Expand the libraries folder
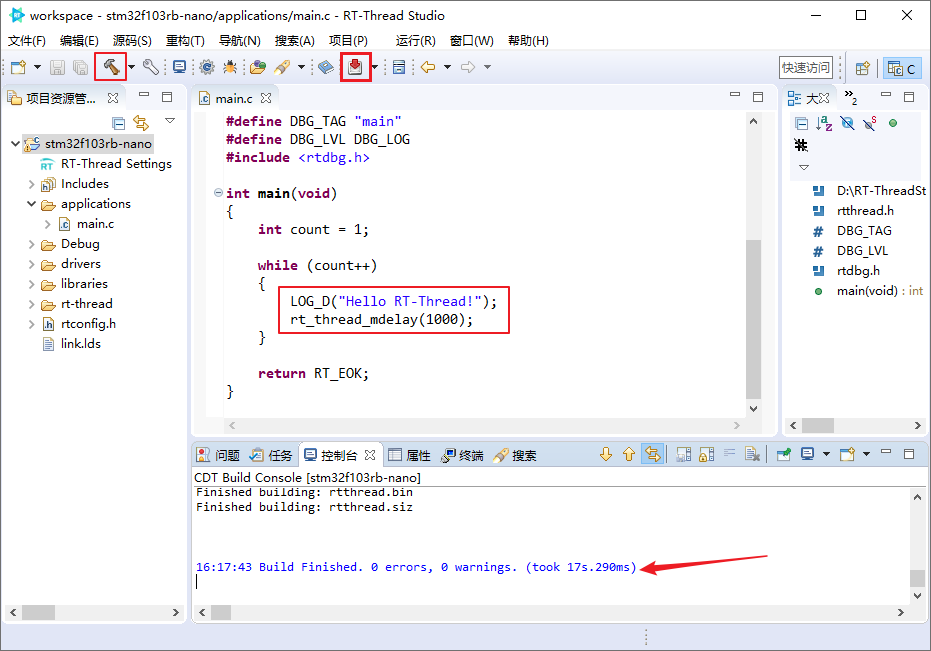931x651 pixels. pos(31,284)
